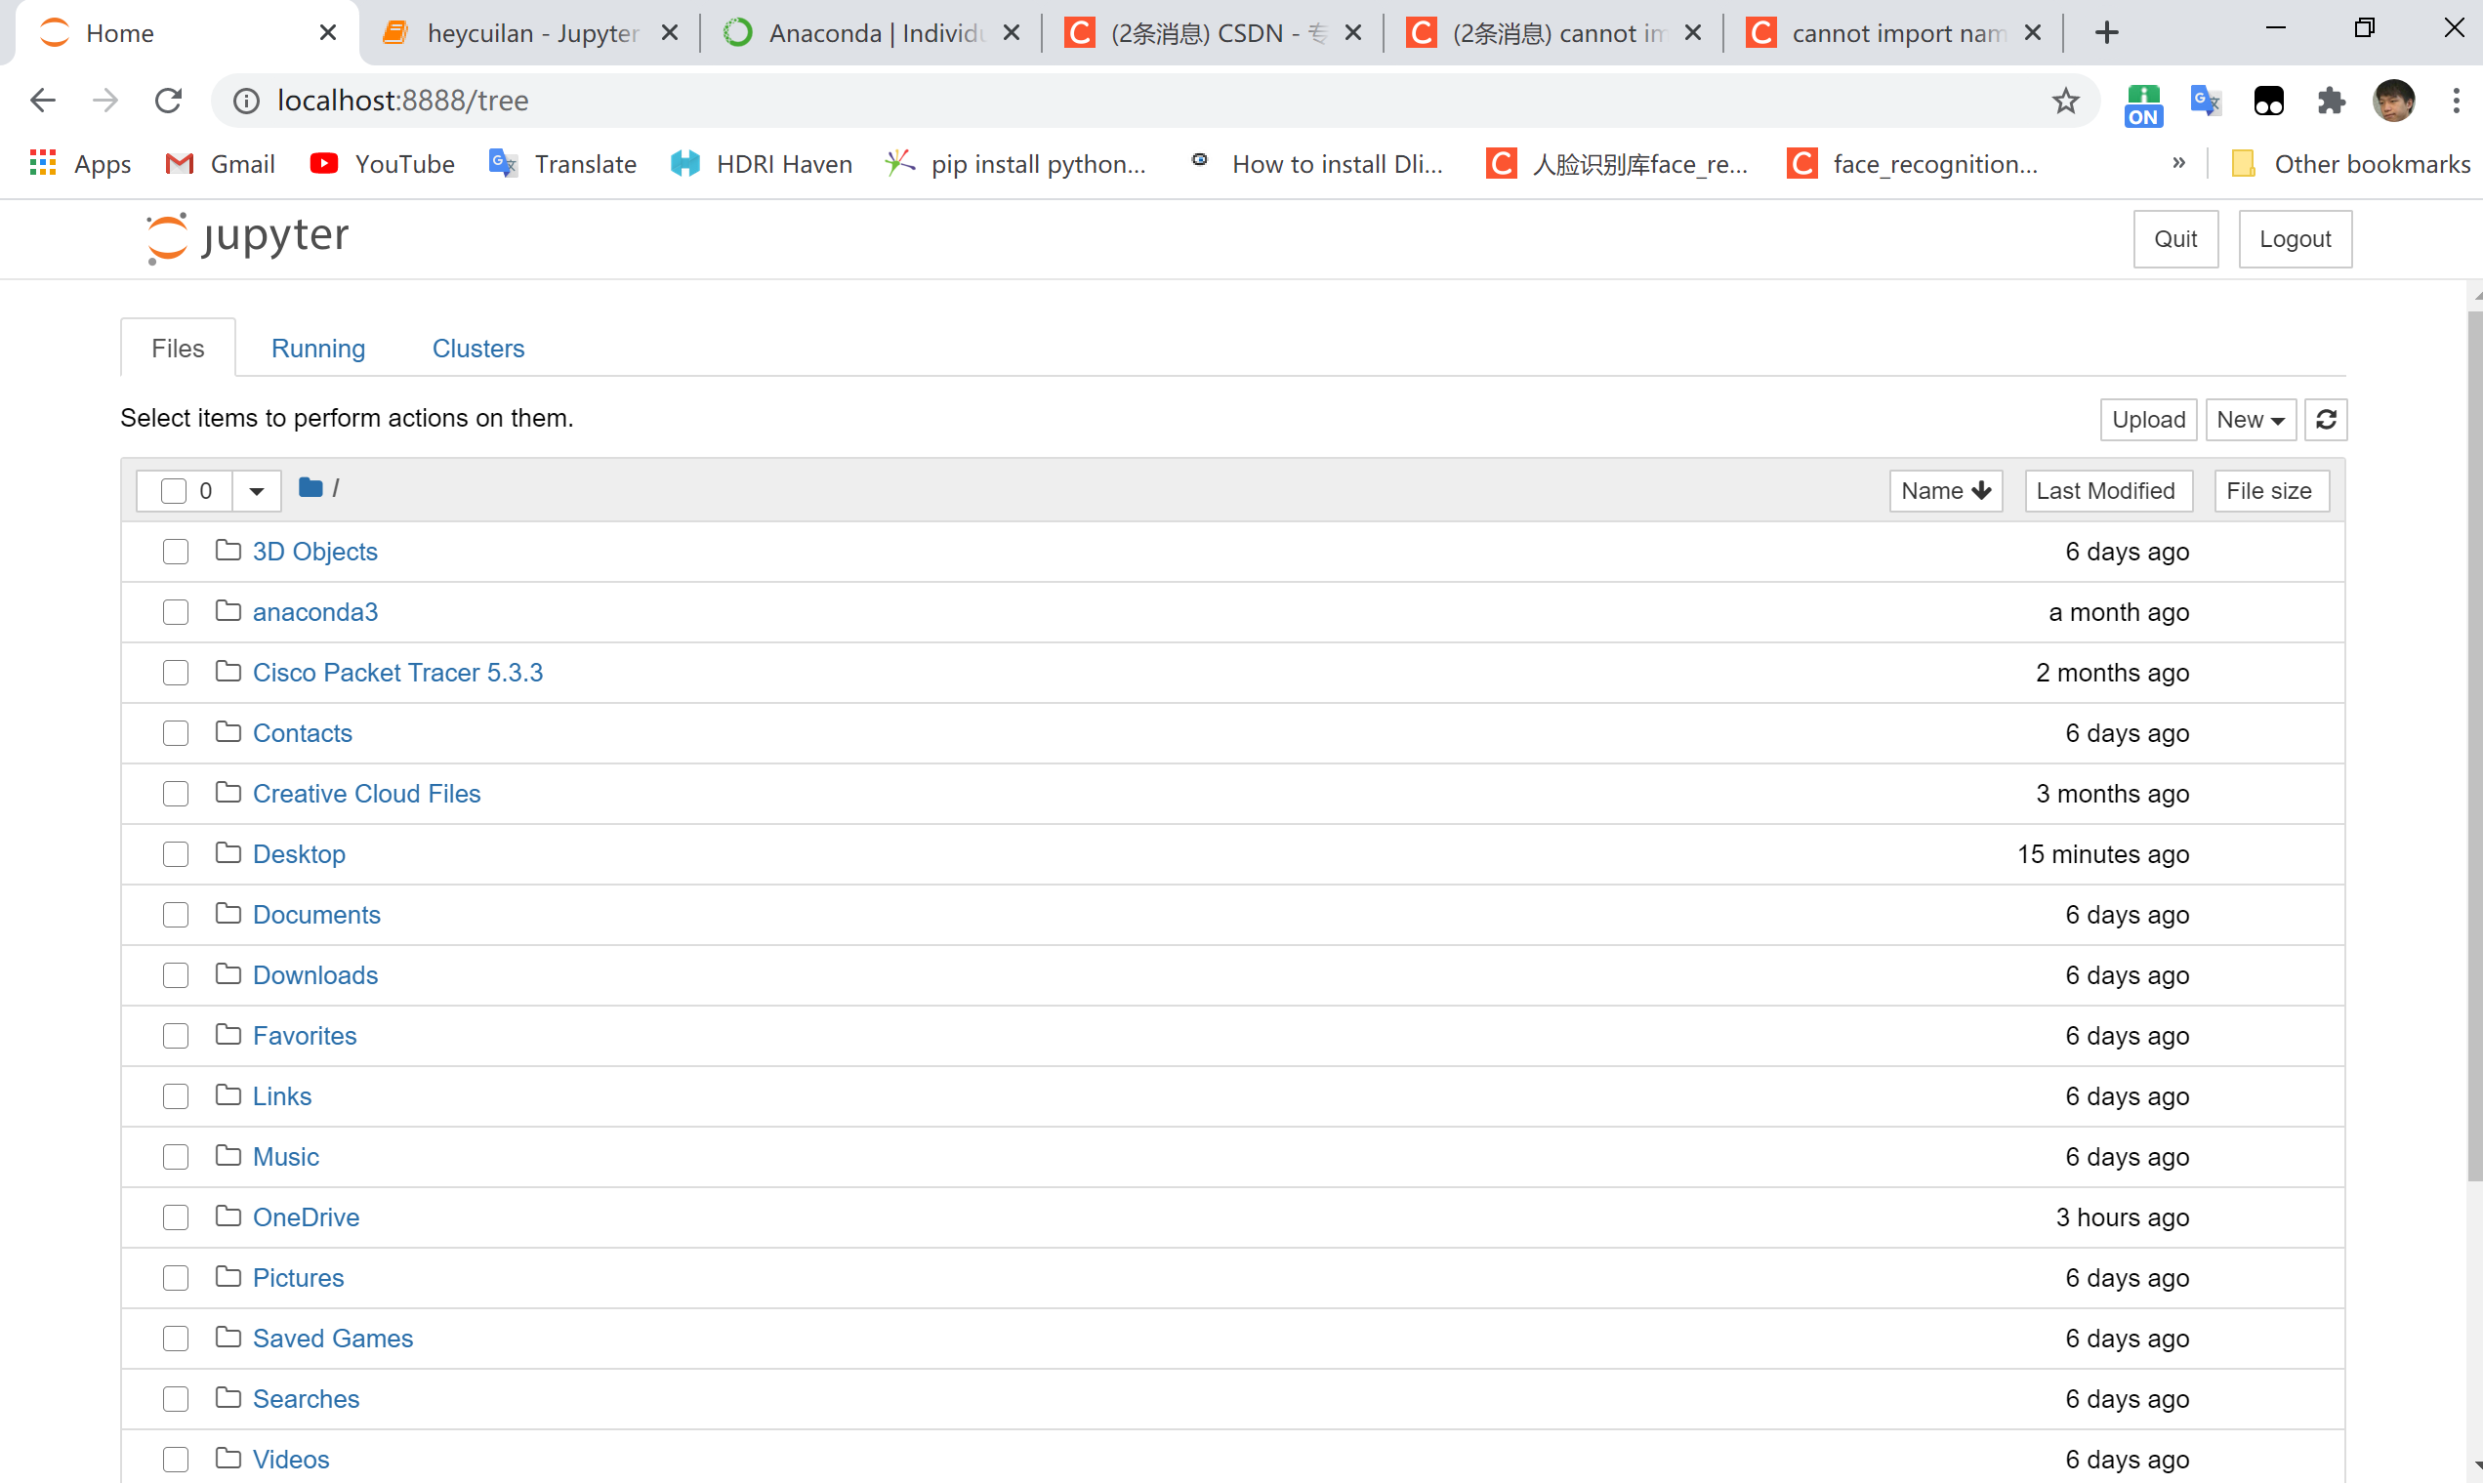Viewport: 2483px width, 1484px height.
Task: Check the anaconda3 folder checkbox
Action: point(175,612)
